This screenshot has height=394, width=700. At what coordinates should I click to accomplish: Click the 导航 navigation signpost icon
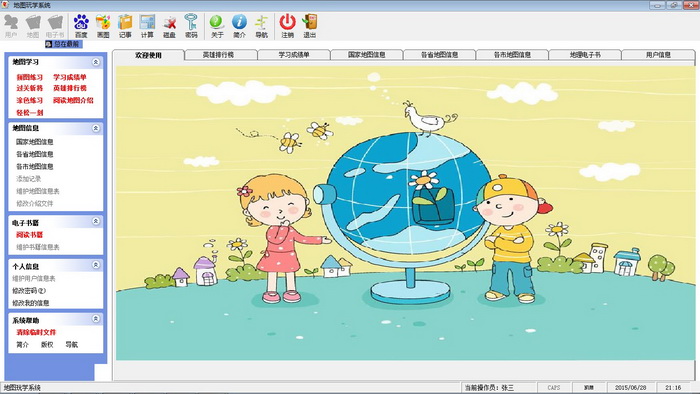[x=261, y=26]
